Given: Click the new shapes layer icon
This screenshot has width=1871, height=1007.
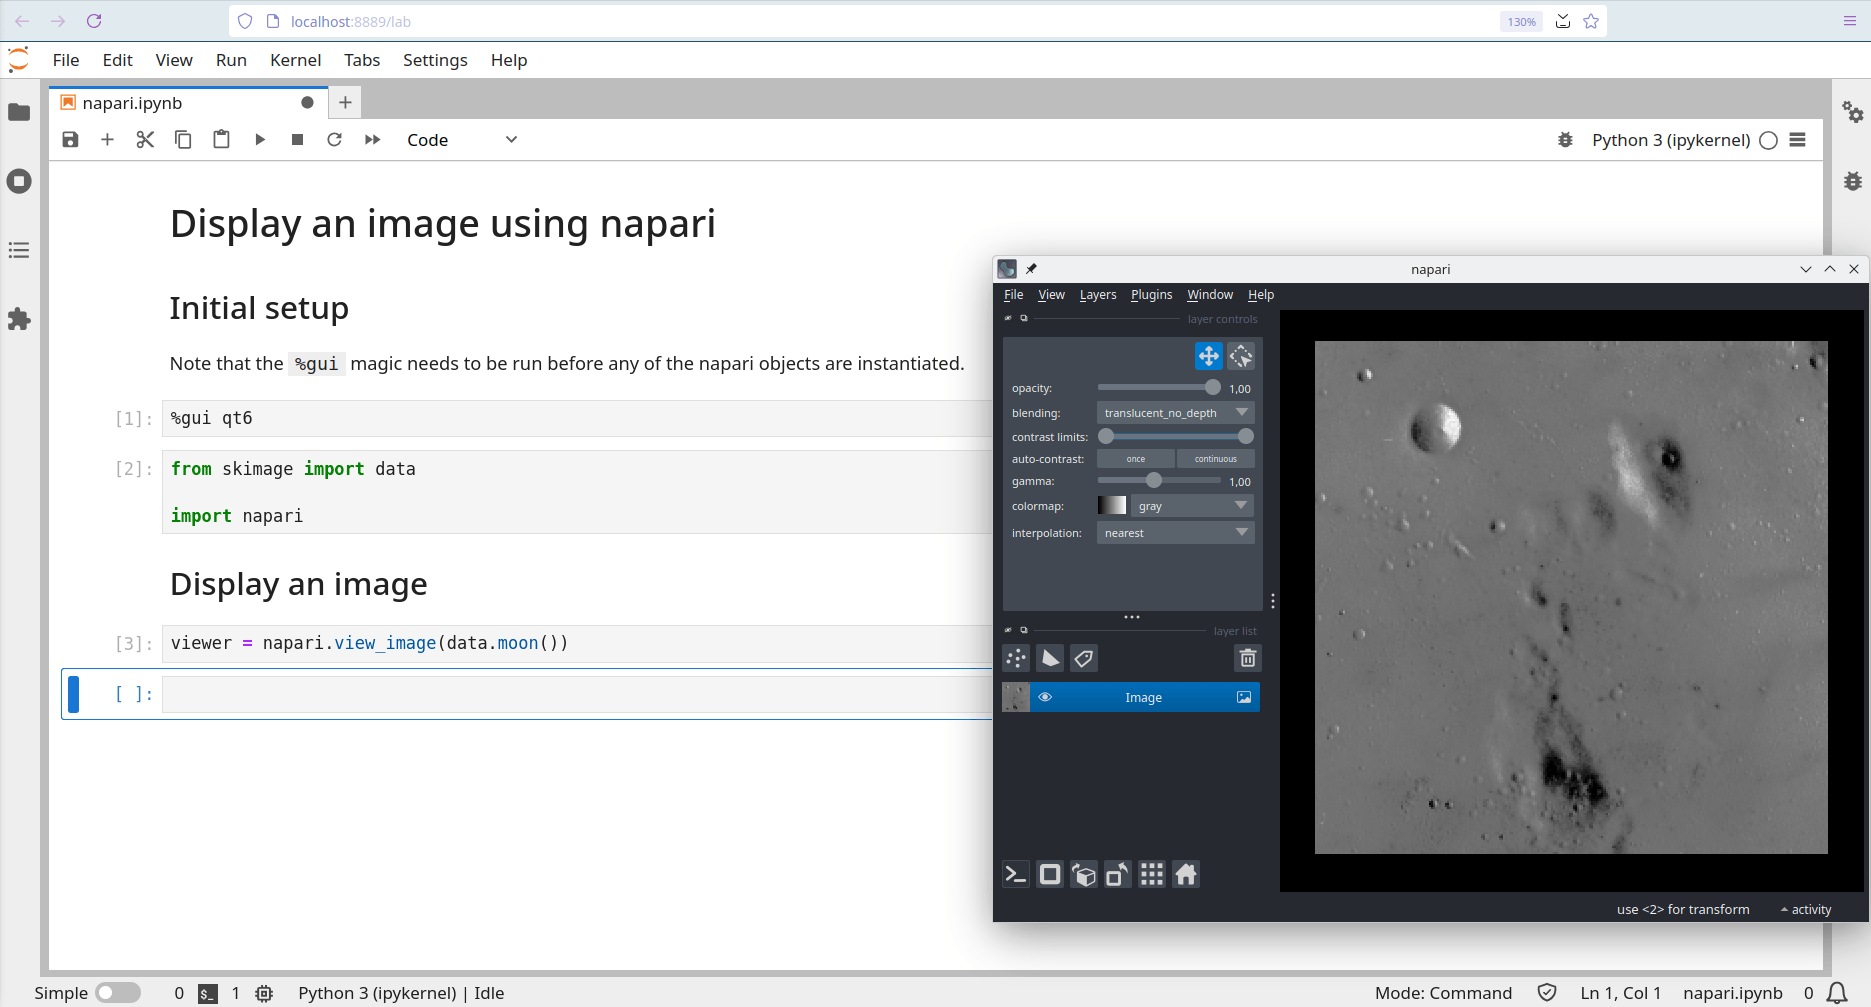Looking at the screenshot, I should point(1050,658).
